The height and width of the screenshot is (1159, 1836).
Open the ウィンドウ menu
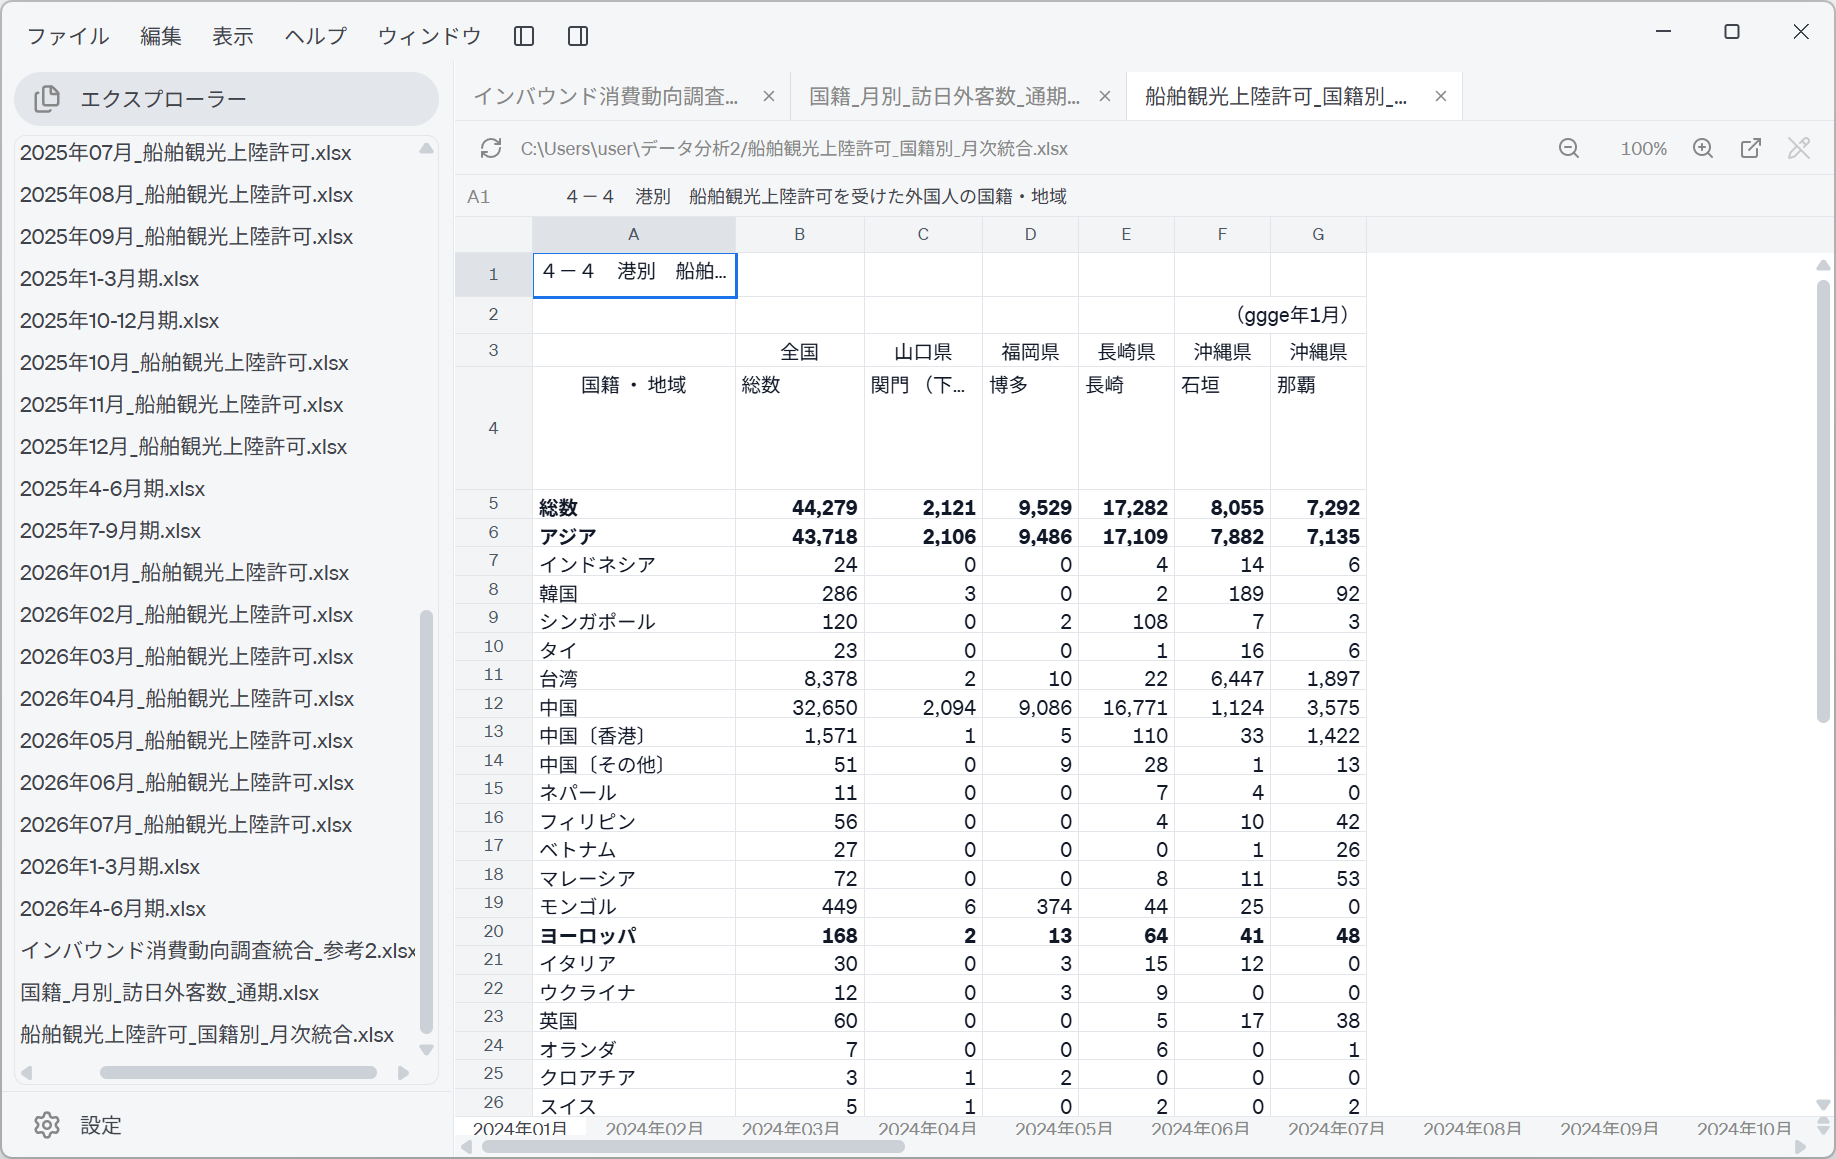click(x=430, y=36)
